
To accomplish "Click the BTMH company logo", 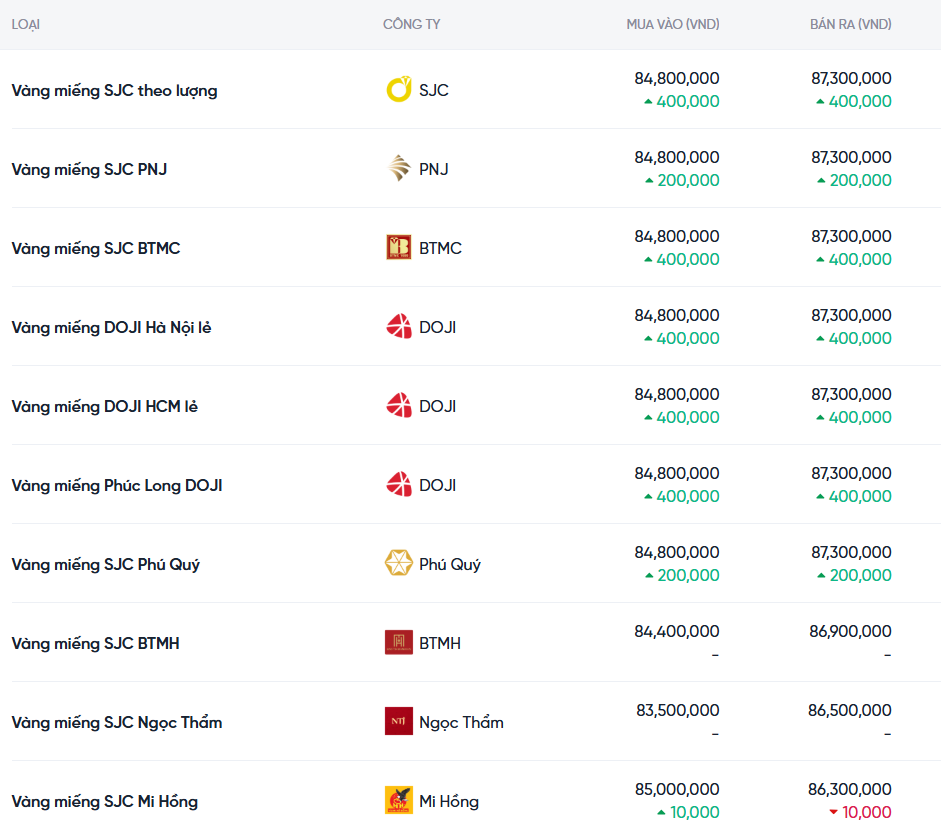I will [399, 643].
